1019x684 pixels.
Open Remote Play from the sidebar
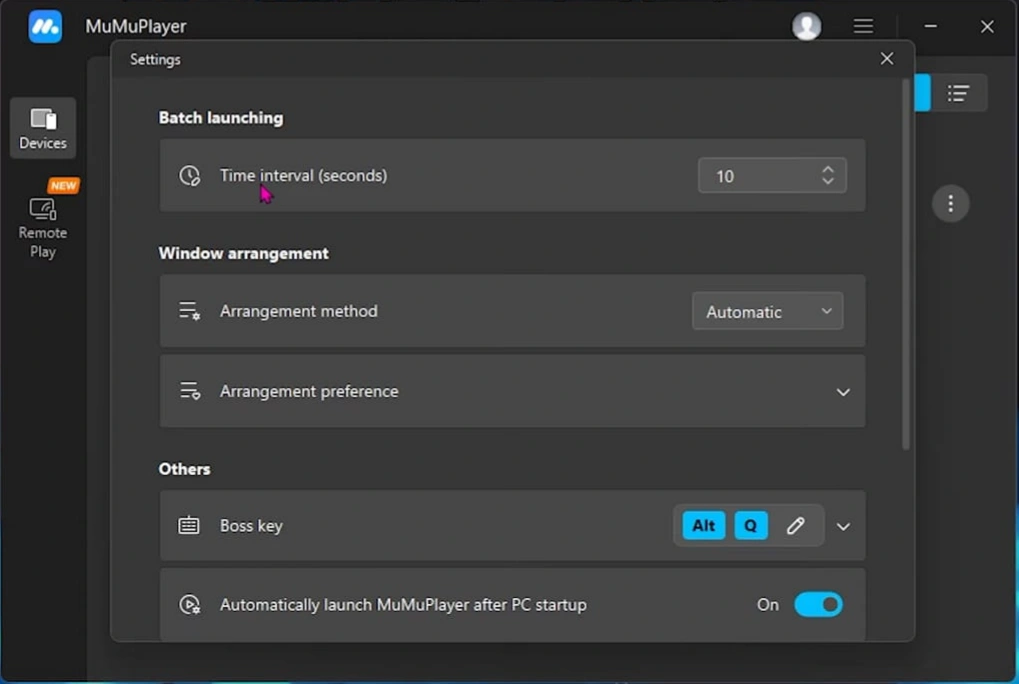click(42, 222)
